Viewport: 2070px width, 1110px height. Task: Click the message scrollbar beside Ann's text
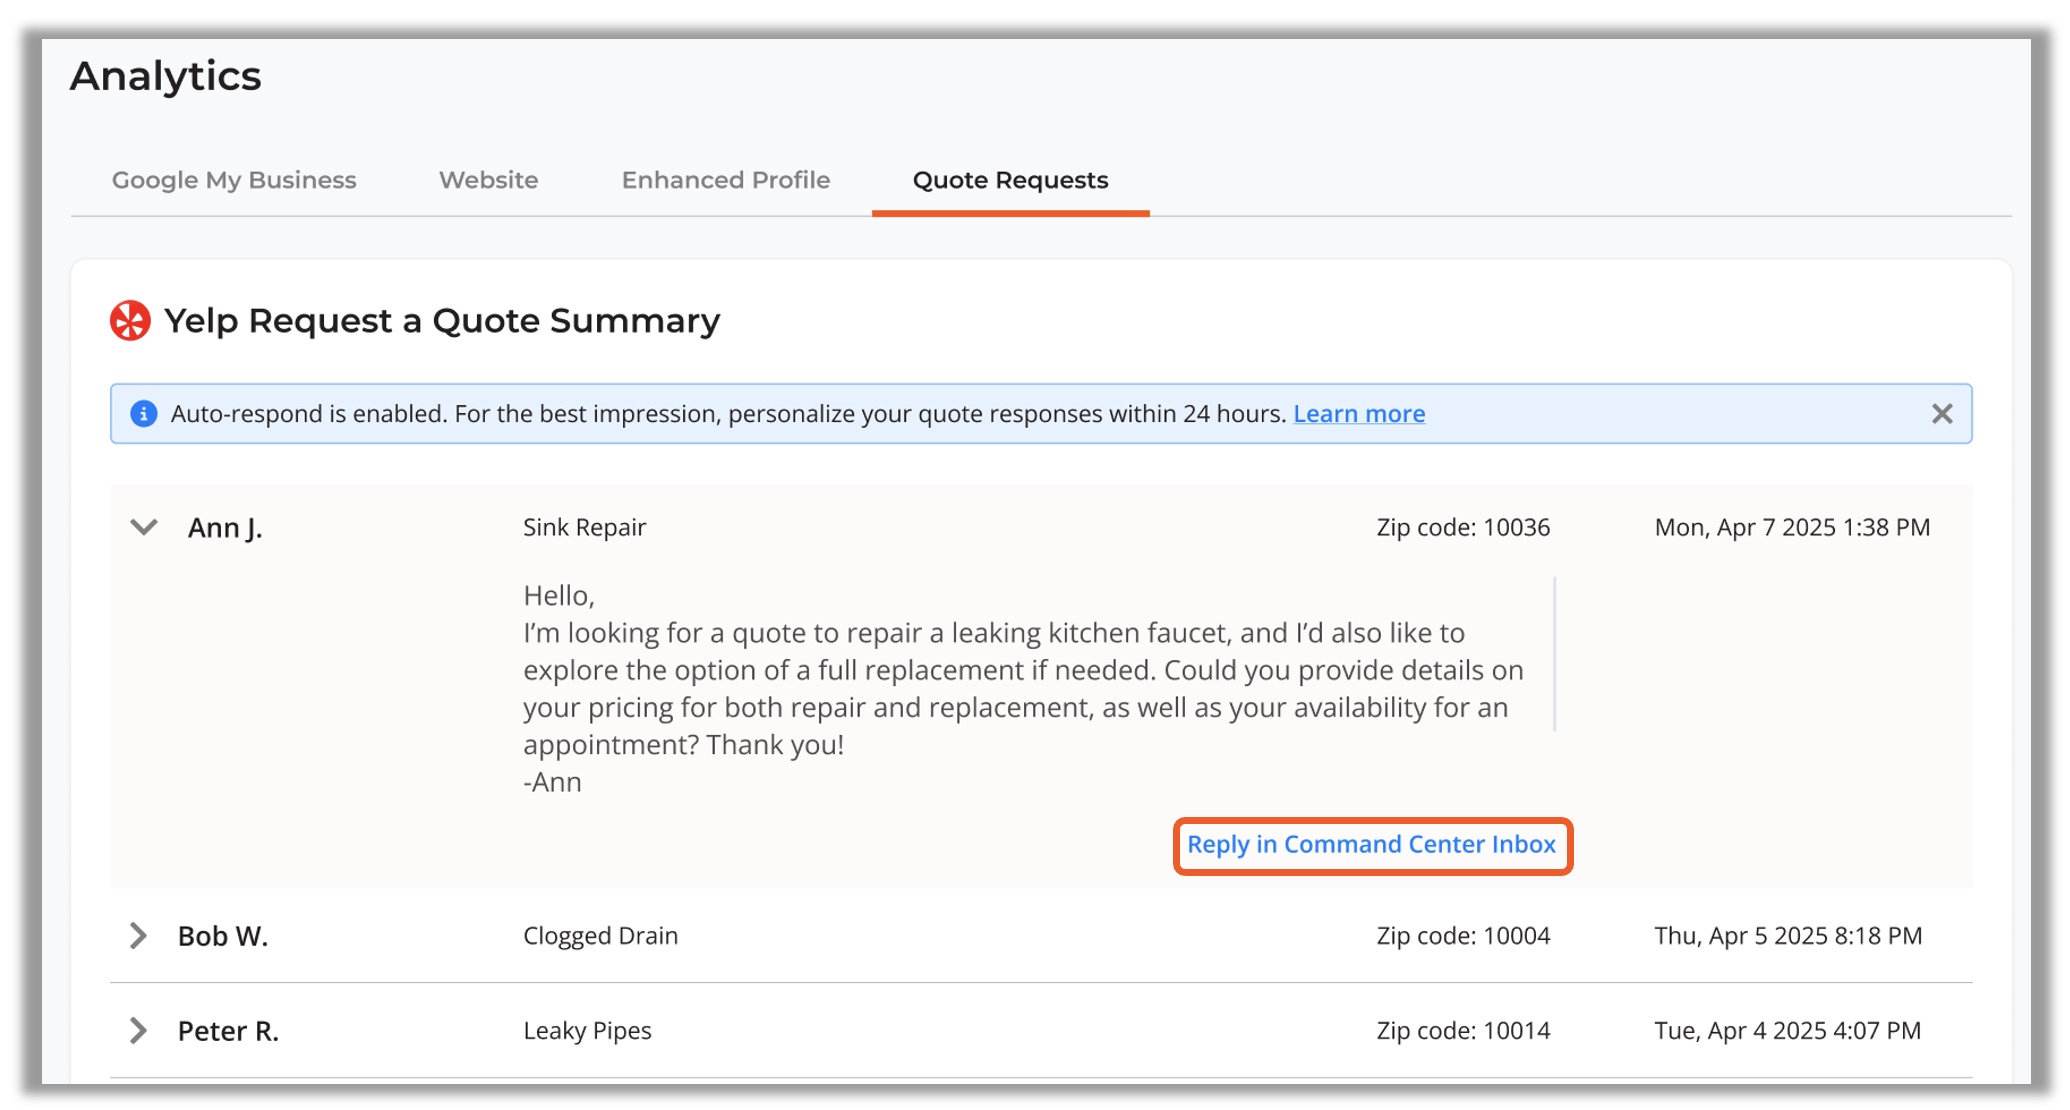coord(1555,654)
